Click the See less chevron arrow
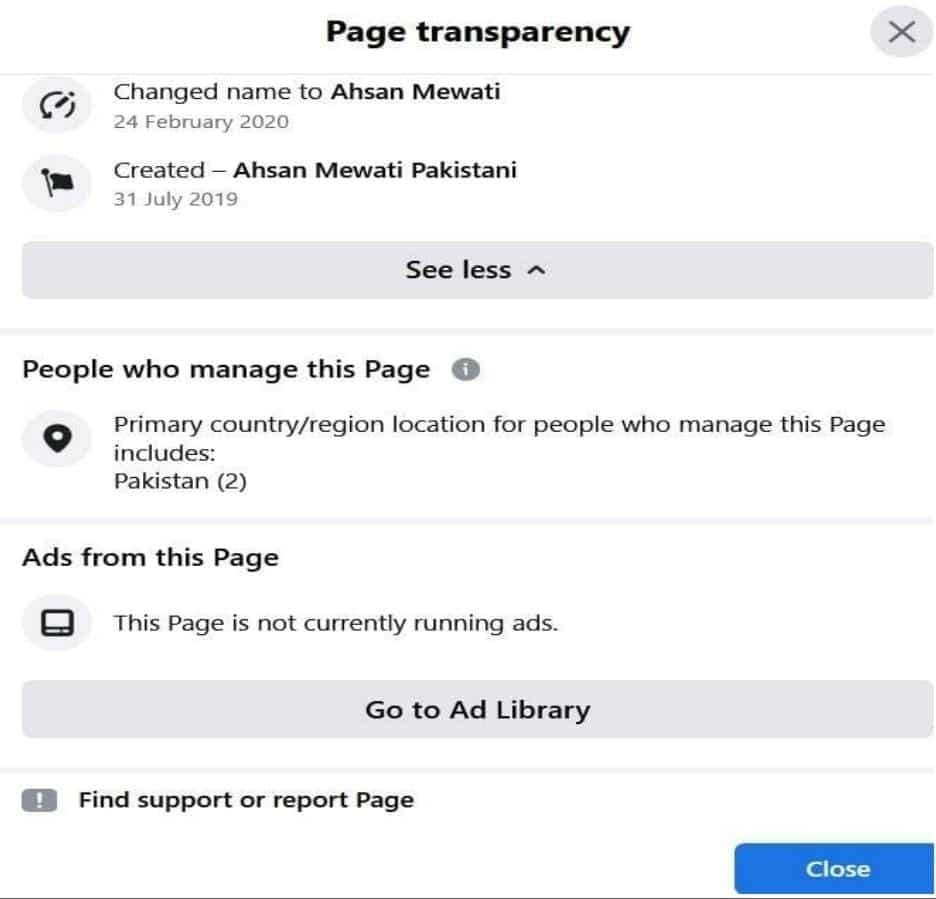936x899 pixels. pos(536,270)
